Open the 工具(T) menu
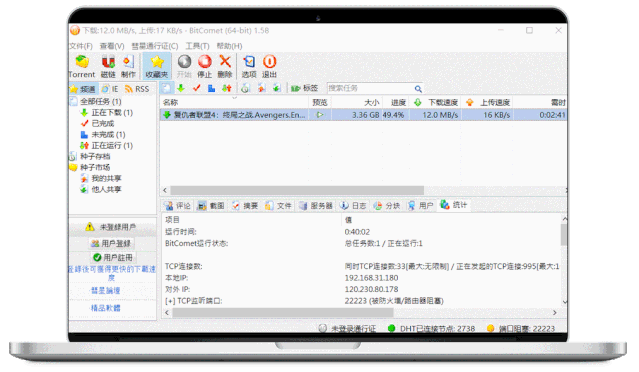The image size is (639, 372). [197, 46]
